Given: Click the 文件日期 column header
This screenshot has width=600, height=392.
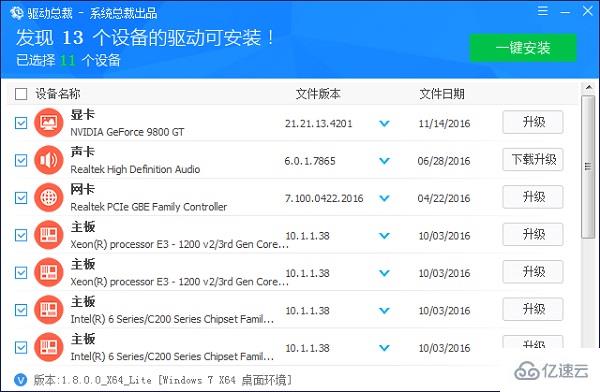Looking at the screenshot, I should 442,94.
